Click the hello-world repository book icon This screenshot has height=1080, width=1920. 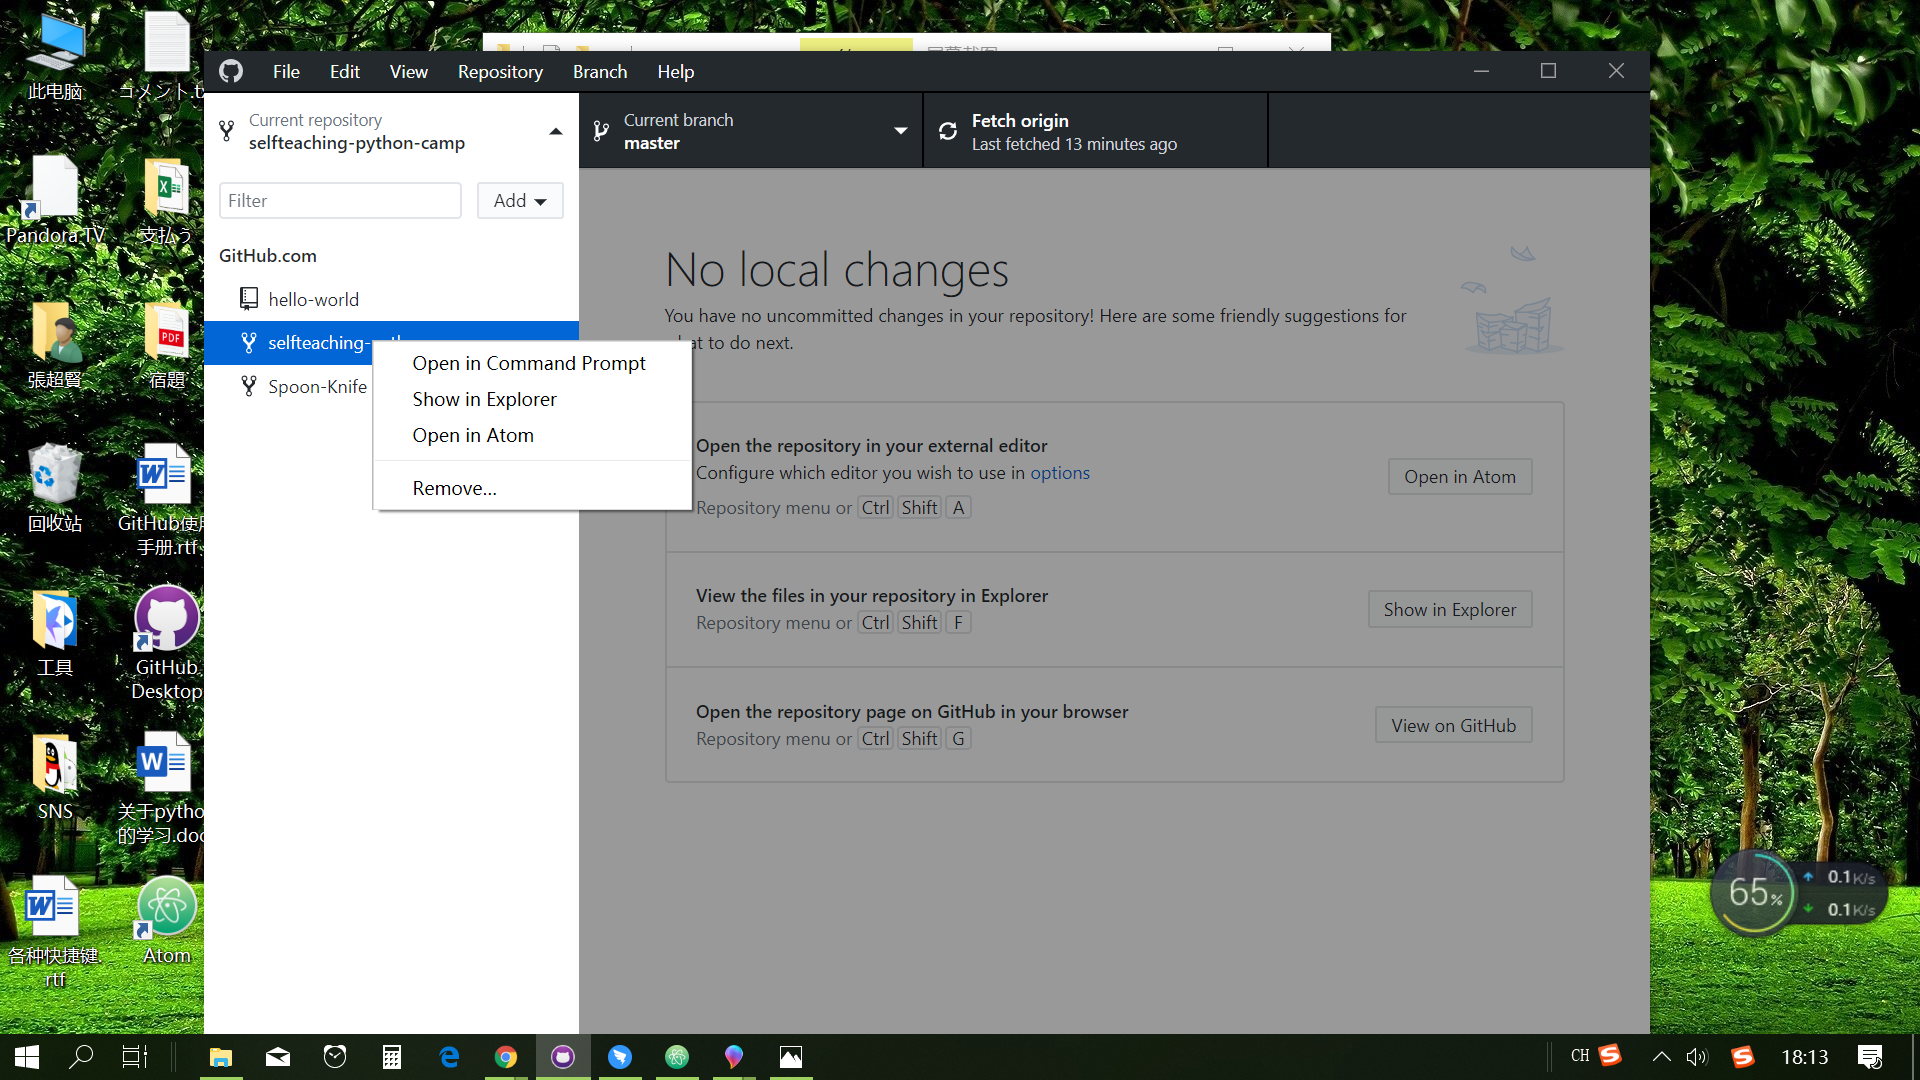coord(249,298)
